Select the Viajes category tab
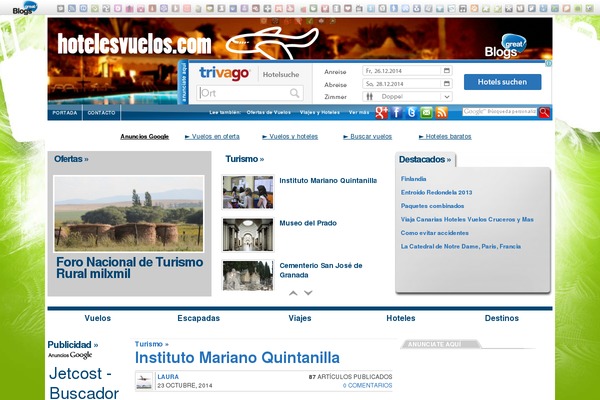 300,318
